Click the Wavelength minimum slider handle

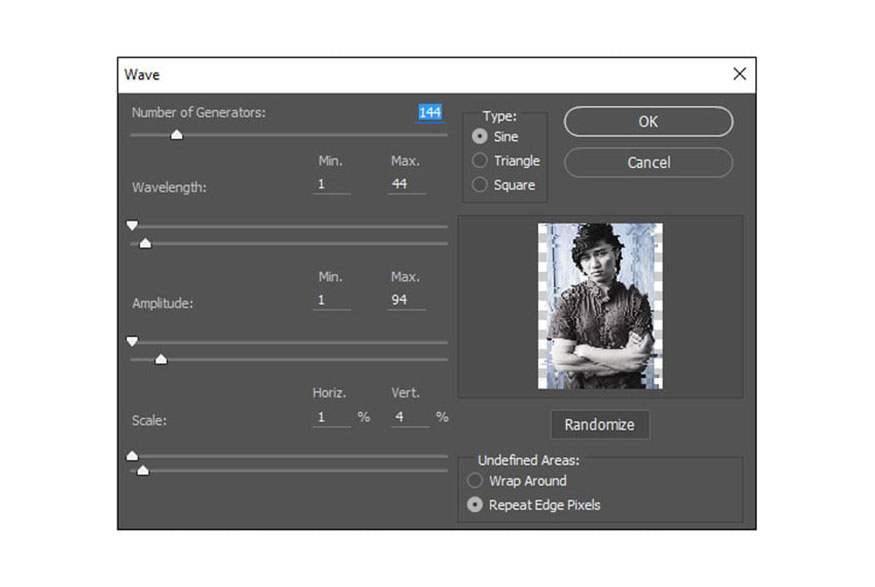132,225
